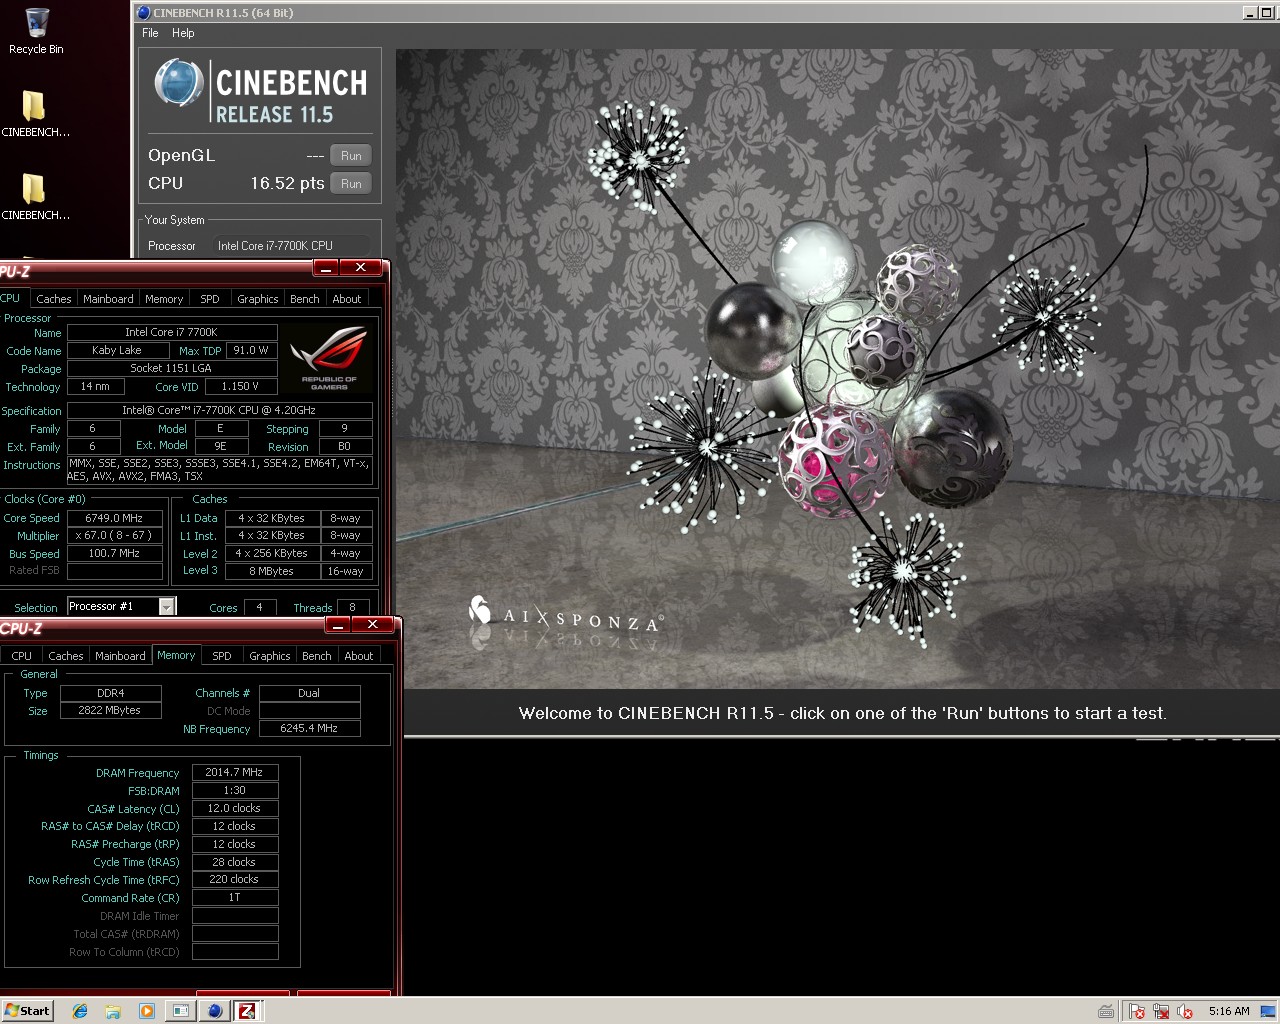Click the rendered spheres scene image

pyautogui.click(x=838, y=369)
